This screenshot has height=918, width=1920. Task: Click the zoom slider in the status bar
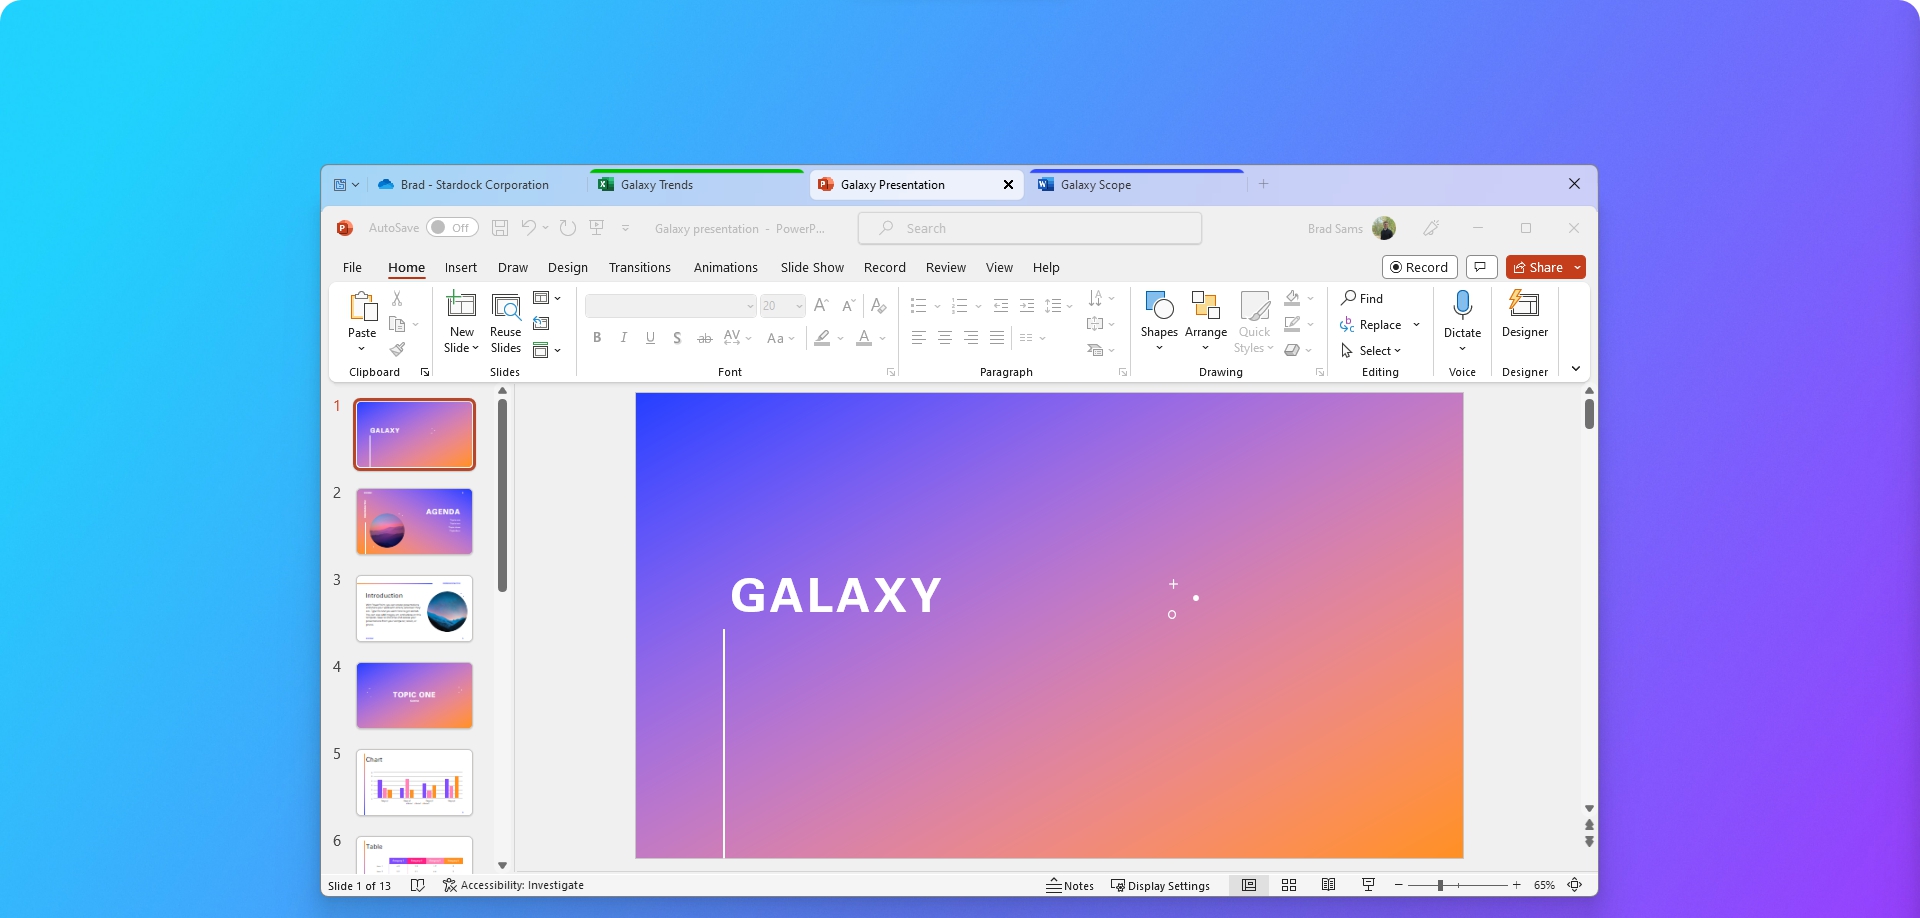tap(1458, 885)
